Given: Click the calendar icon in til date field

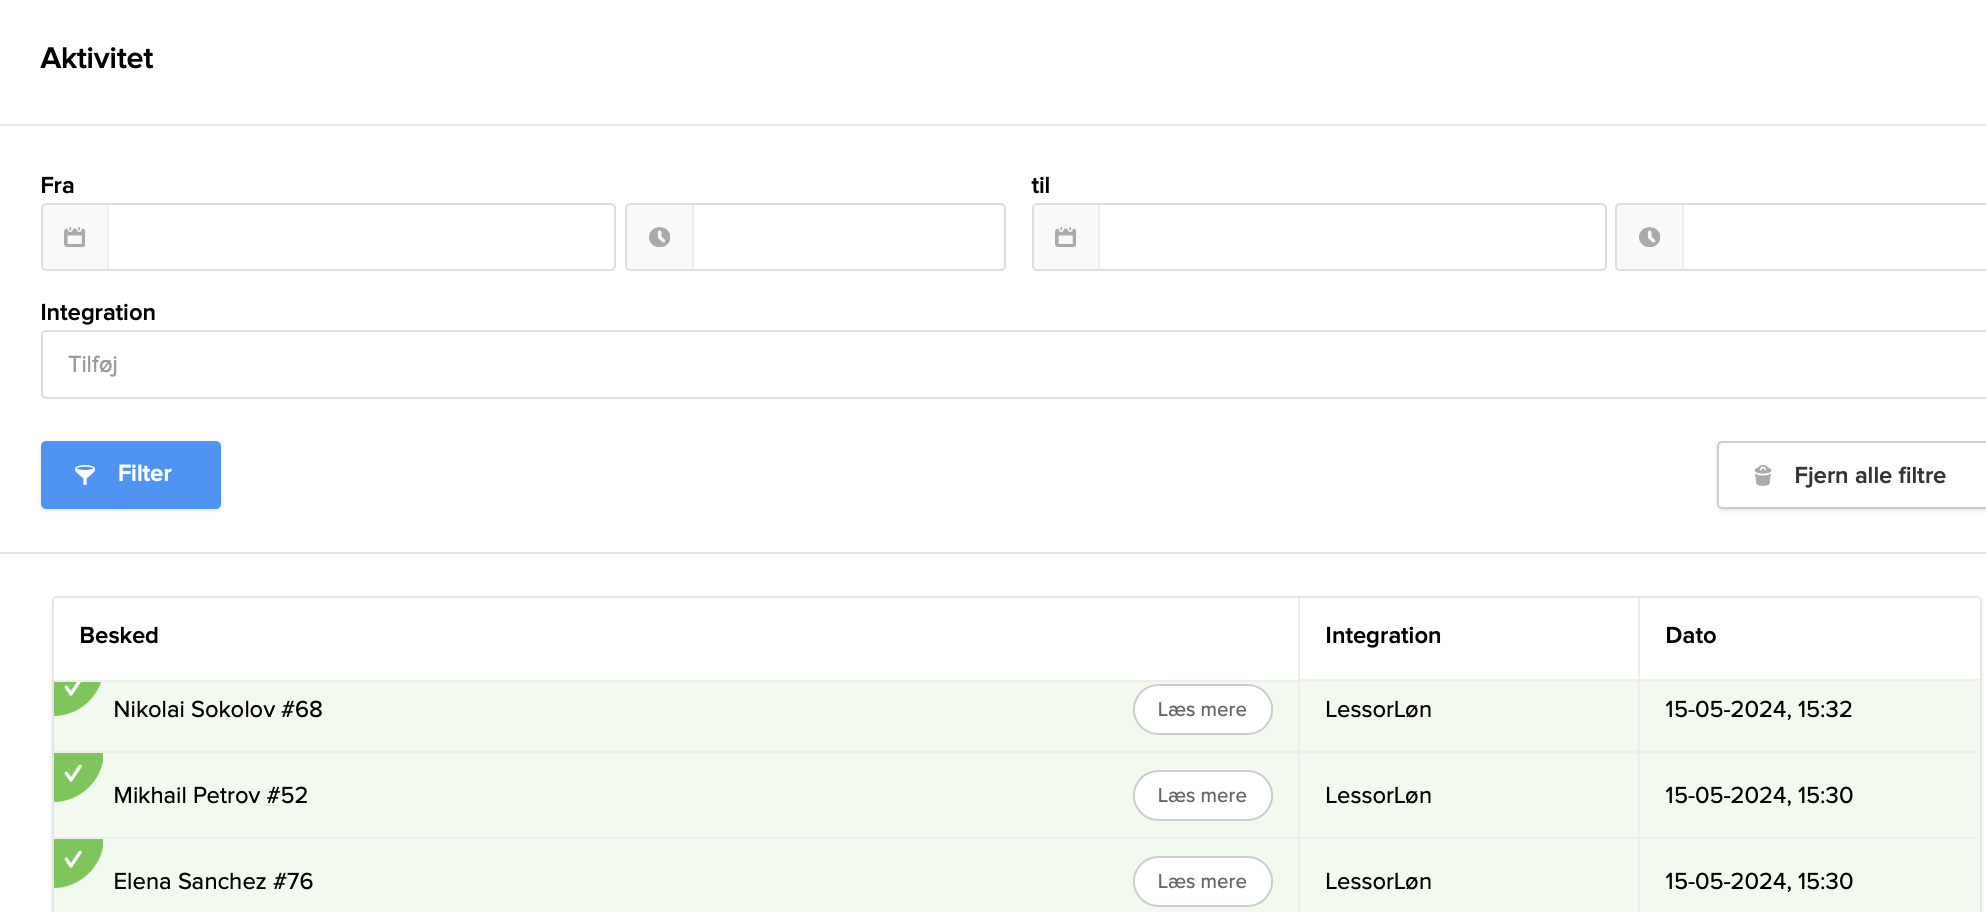Looking at the screenshot, I should pos(1066,237).
